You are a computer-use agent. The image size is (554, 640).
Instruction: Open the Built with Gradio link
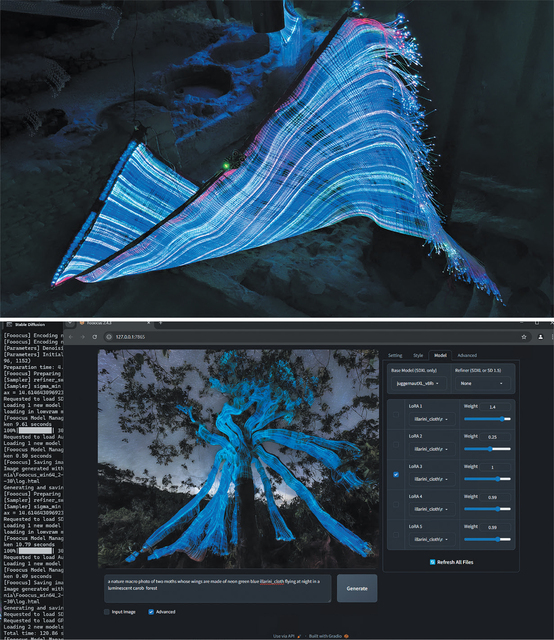point(329,636)
